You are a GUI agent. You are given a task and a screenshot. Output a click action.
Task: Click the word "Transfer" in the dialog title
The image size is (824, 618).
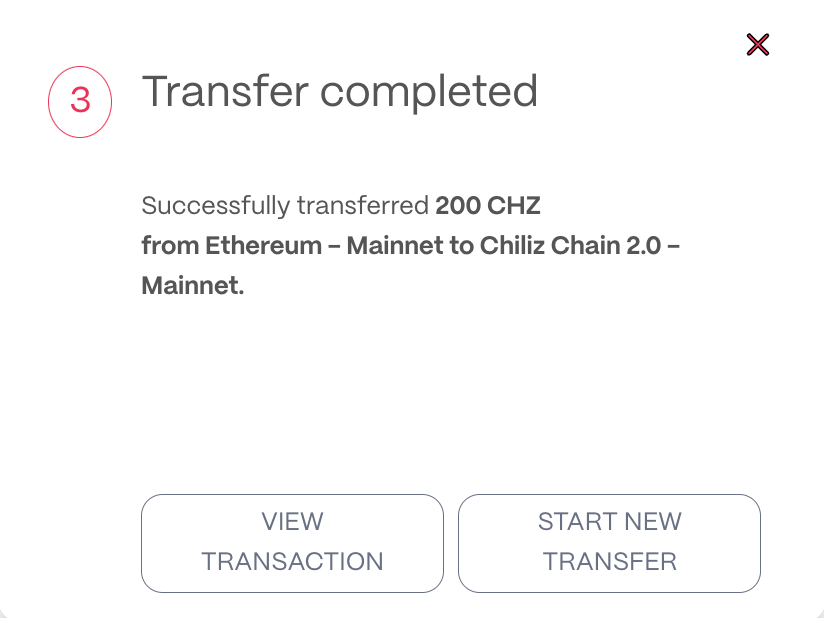click(x=225, y=92)
